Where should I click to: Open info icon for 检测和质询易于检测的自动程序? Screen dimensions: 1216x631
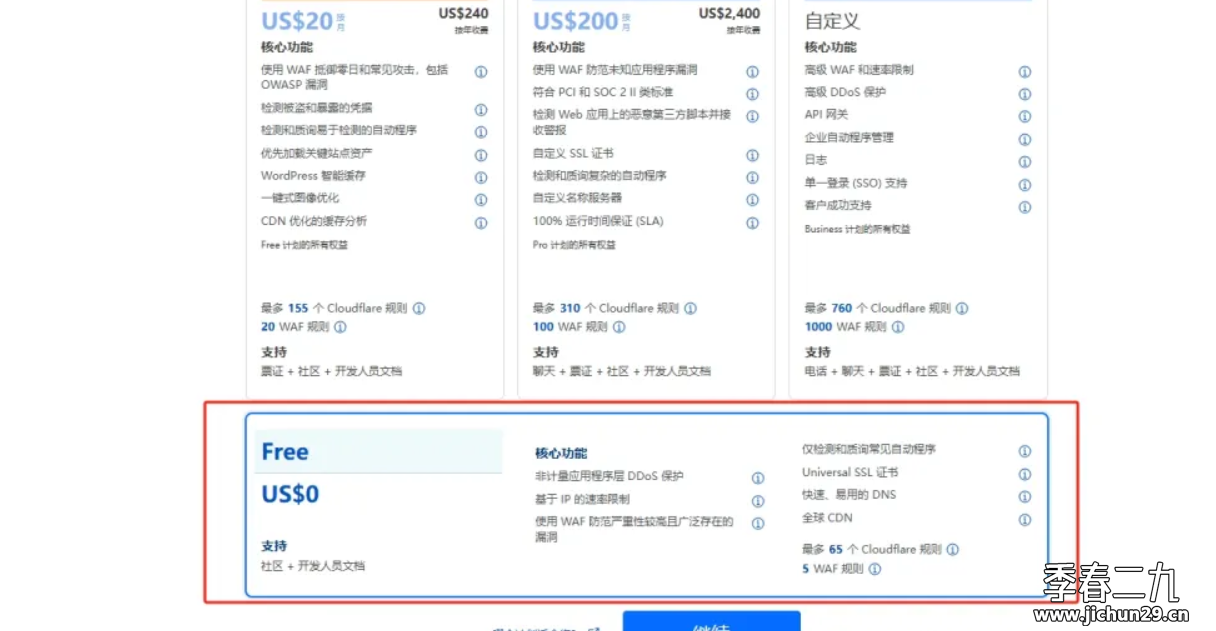click(x=481, y=132)
